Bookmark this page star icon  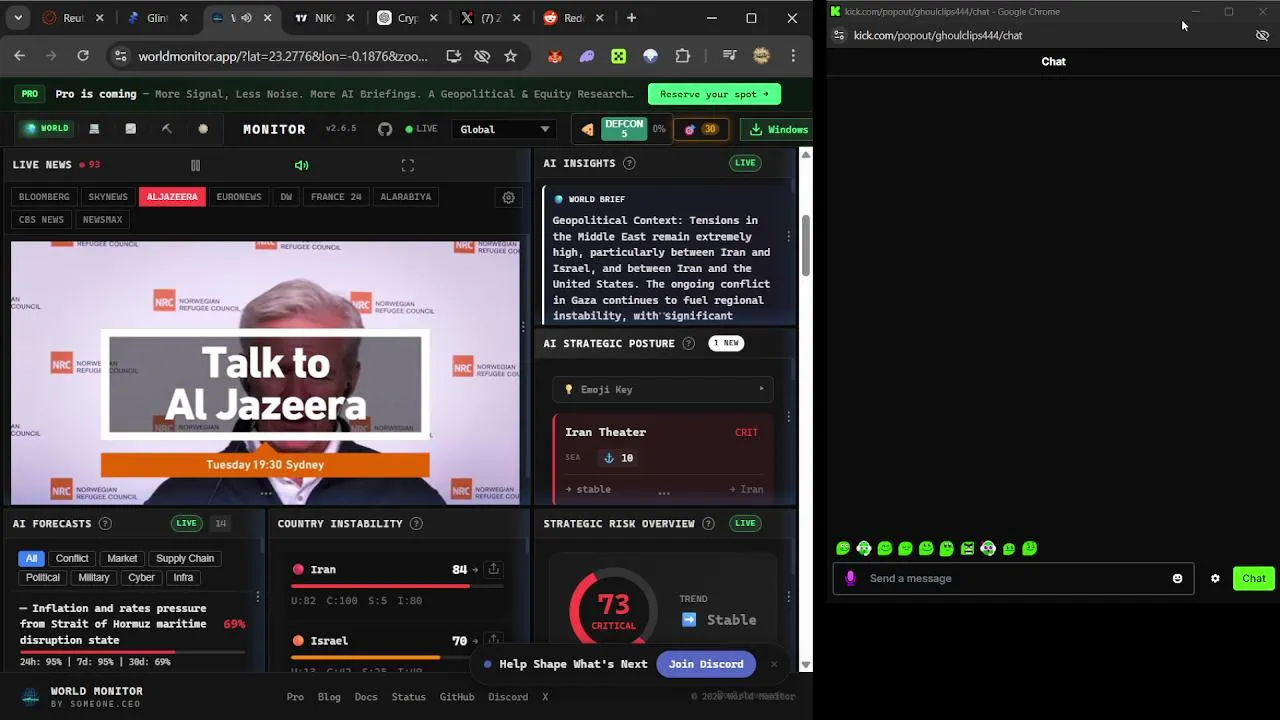click(x=510, y=56)
